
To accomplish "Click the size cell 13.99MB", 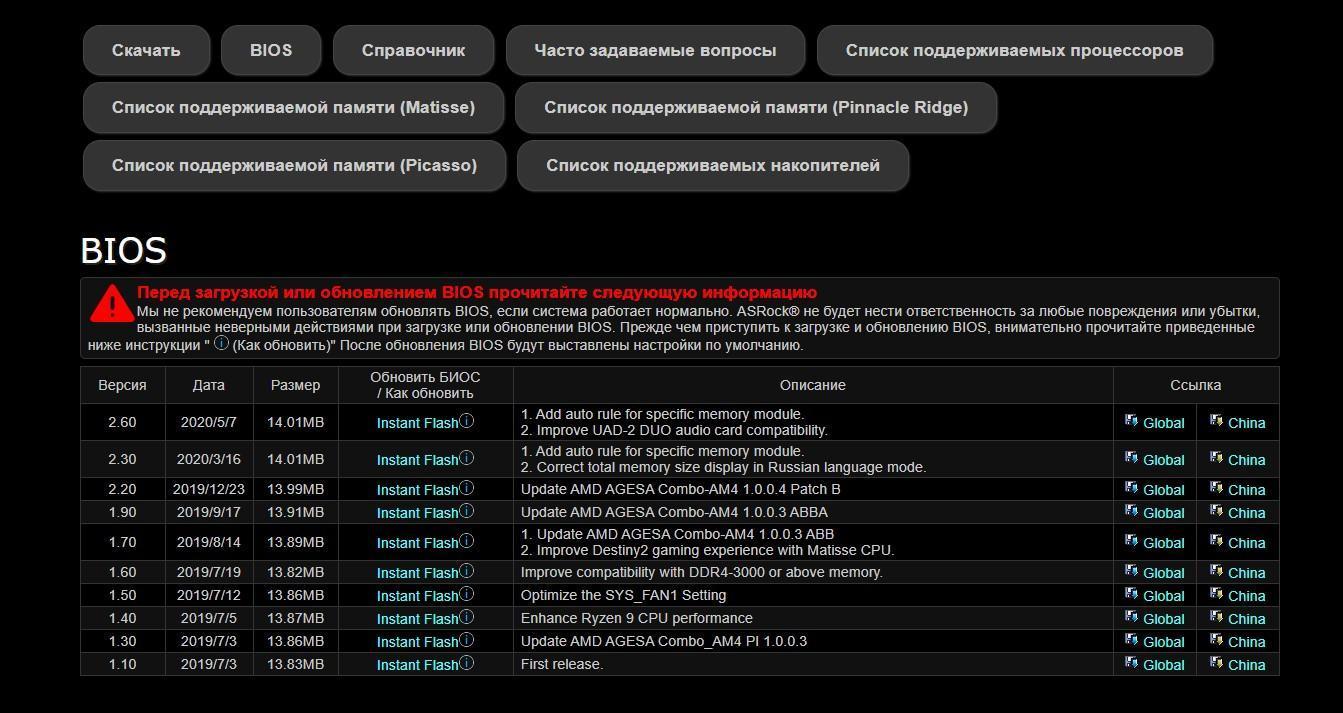I will coord(295,489).
